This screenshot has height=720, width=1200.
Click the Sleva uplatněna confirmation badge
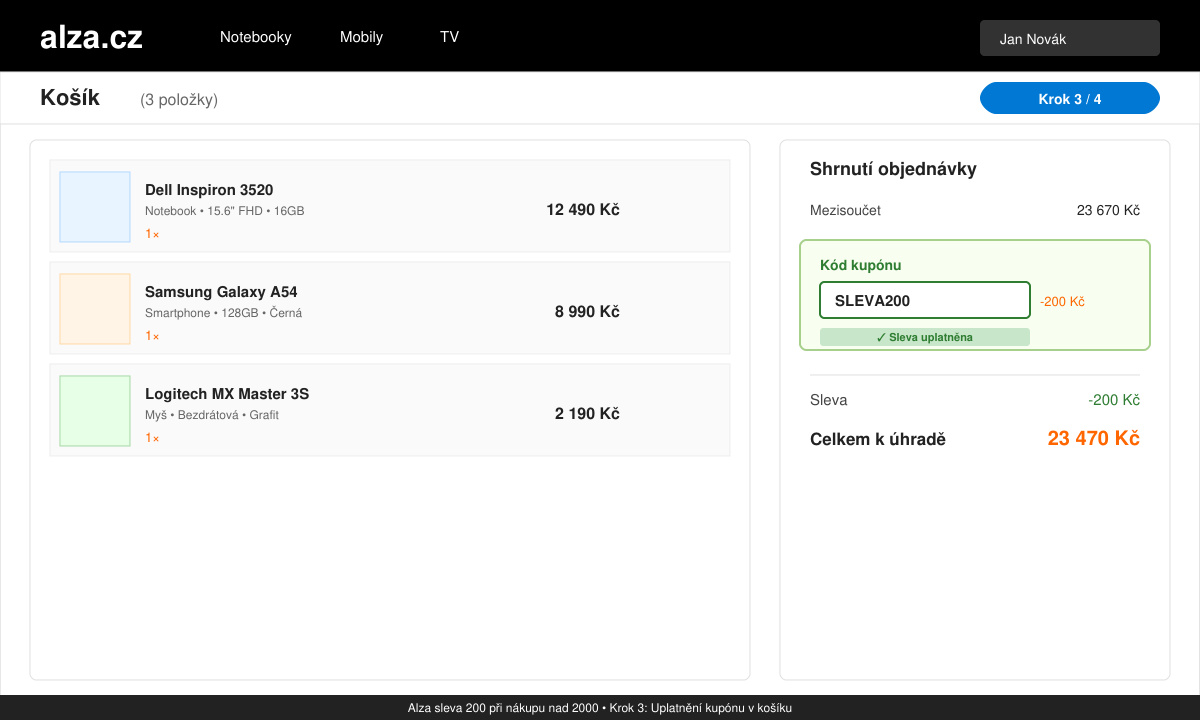point(925,337)
